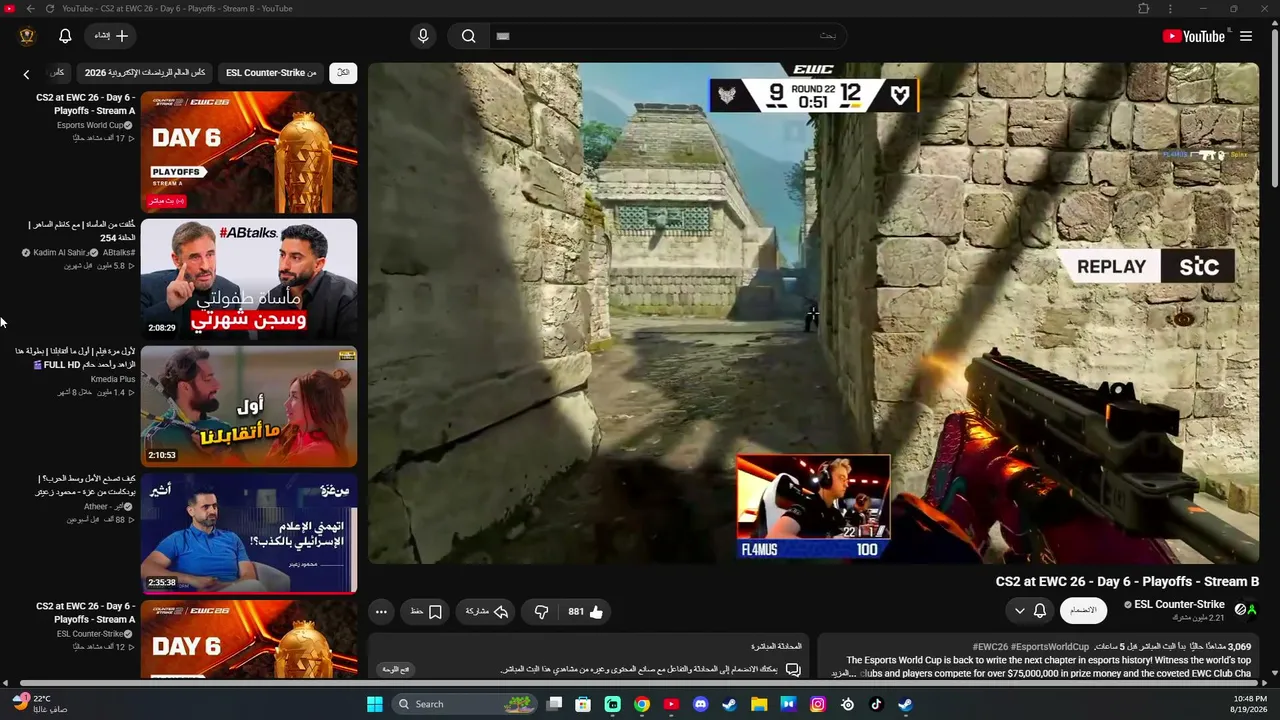Screen dimensions: 1280x720
Task: Open the notifications bell in the header
Action: click(65, 36)
